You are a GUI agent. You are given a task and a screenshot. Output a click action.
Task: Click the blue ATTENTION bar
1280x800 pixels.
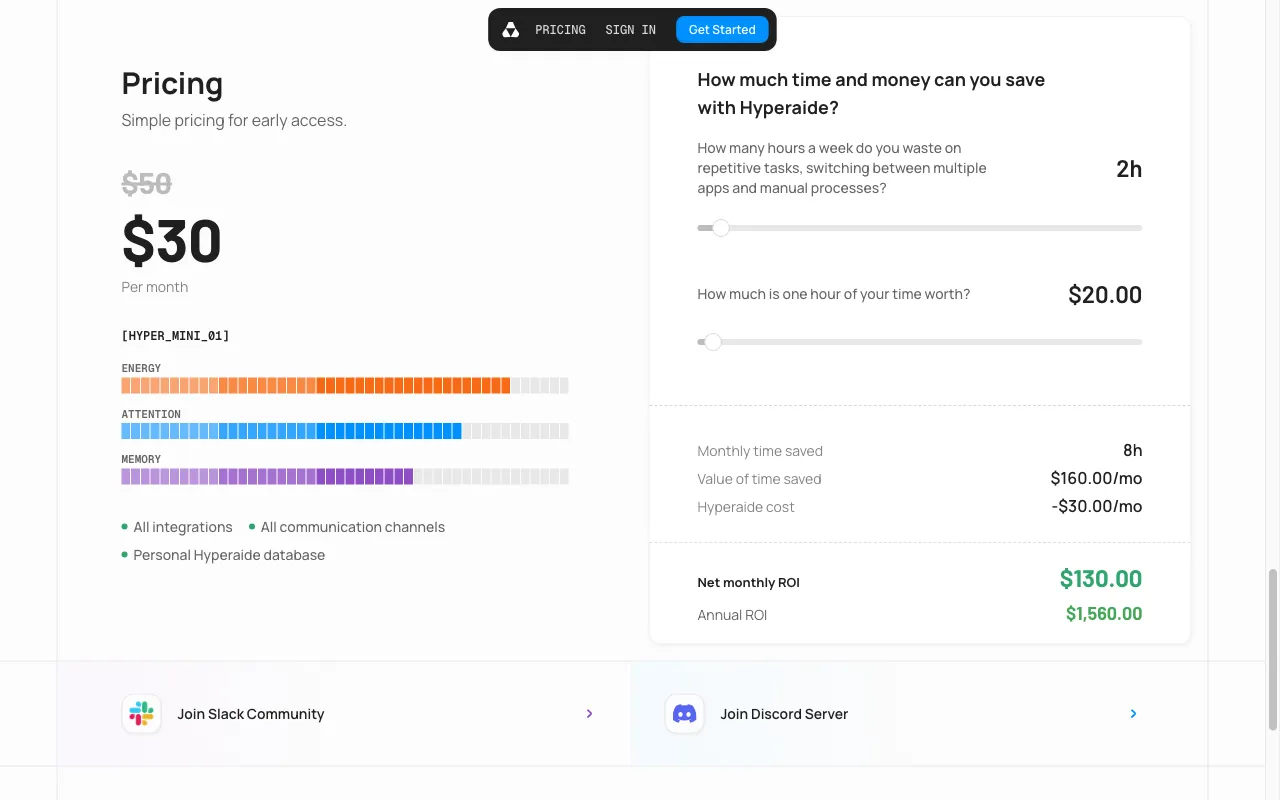pos(345,431)
